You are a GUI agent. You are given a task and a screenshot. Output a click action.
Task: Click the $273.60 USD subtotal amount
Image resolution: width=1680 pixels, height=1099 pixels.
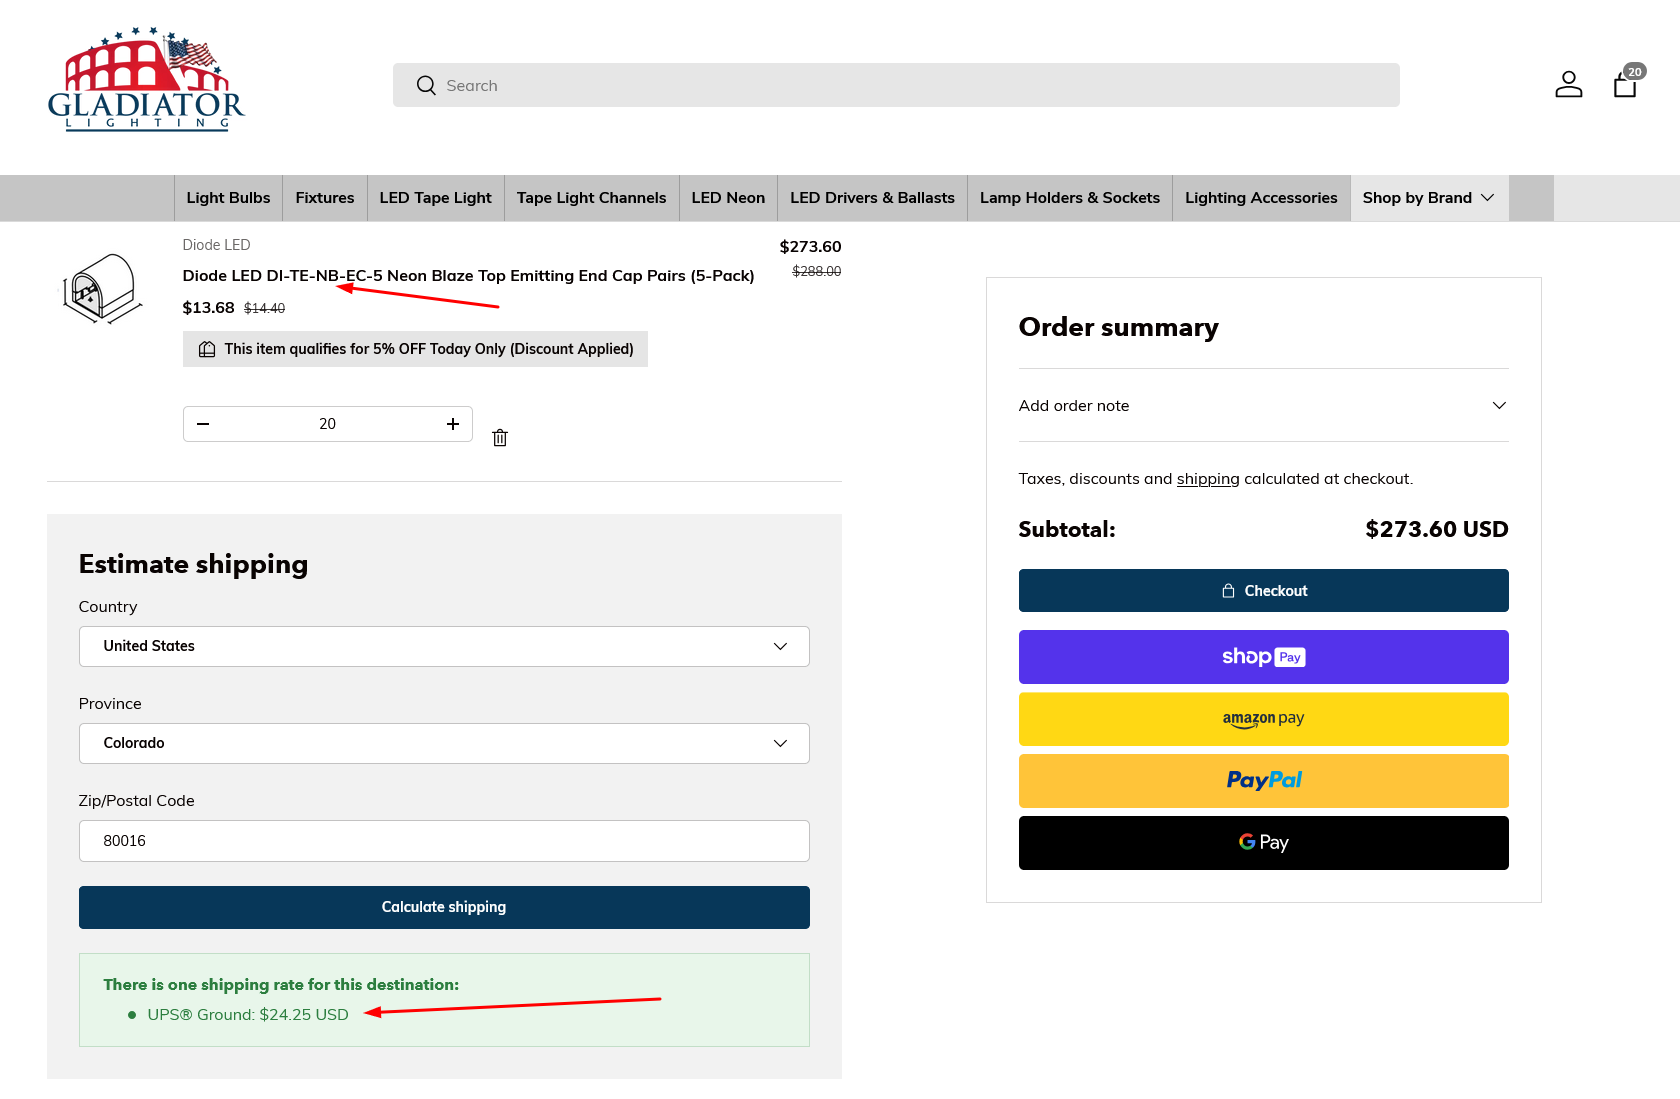(x=1436, y=530)
